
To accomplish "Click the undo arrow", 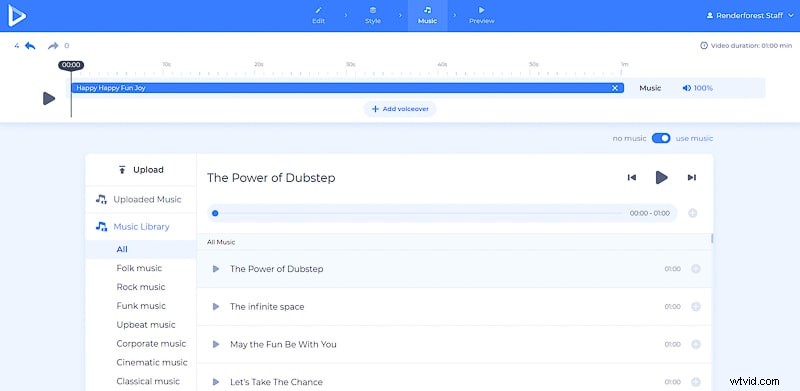I will [x=30, y=46].
